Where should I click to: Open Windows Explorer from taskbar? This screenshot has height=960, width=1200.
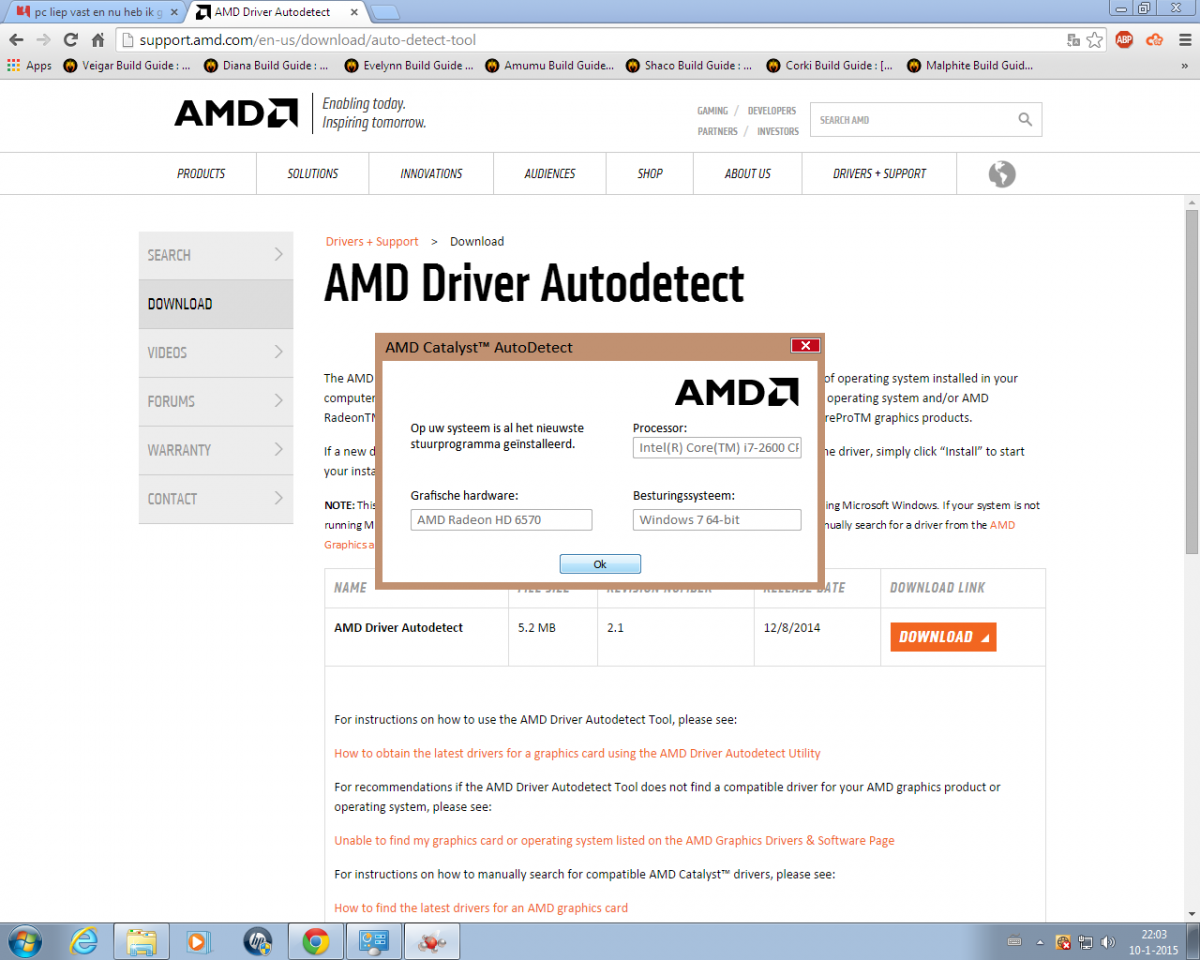tap(141, 941)
